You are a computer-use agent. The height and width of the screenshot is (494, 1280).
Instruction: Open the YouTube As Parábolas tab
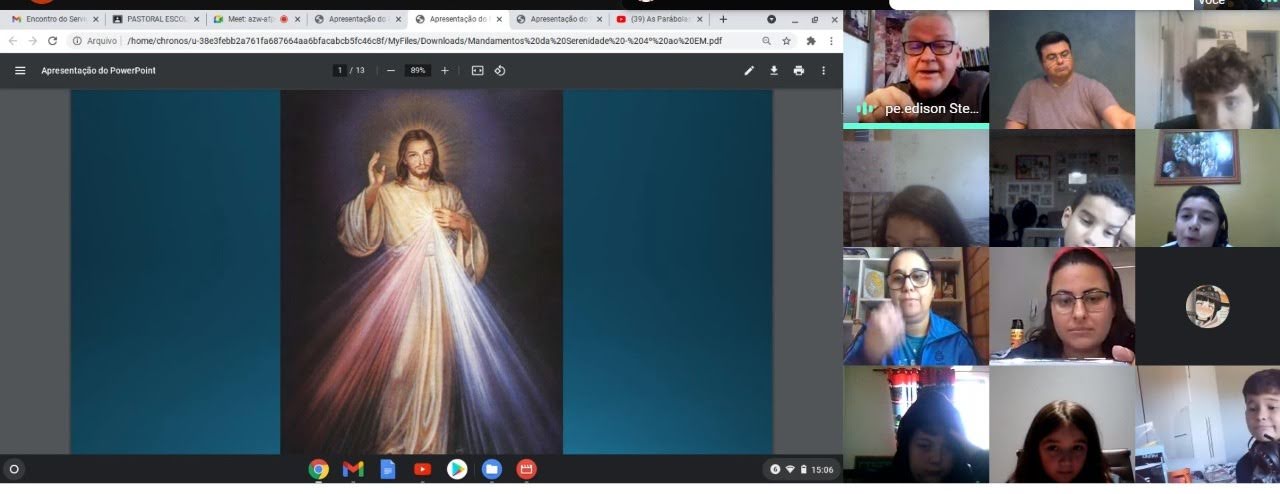click(654, 19)
